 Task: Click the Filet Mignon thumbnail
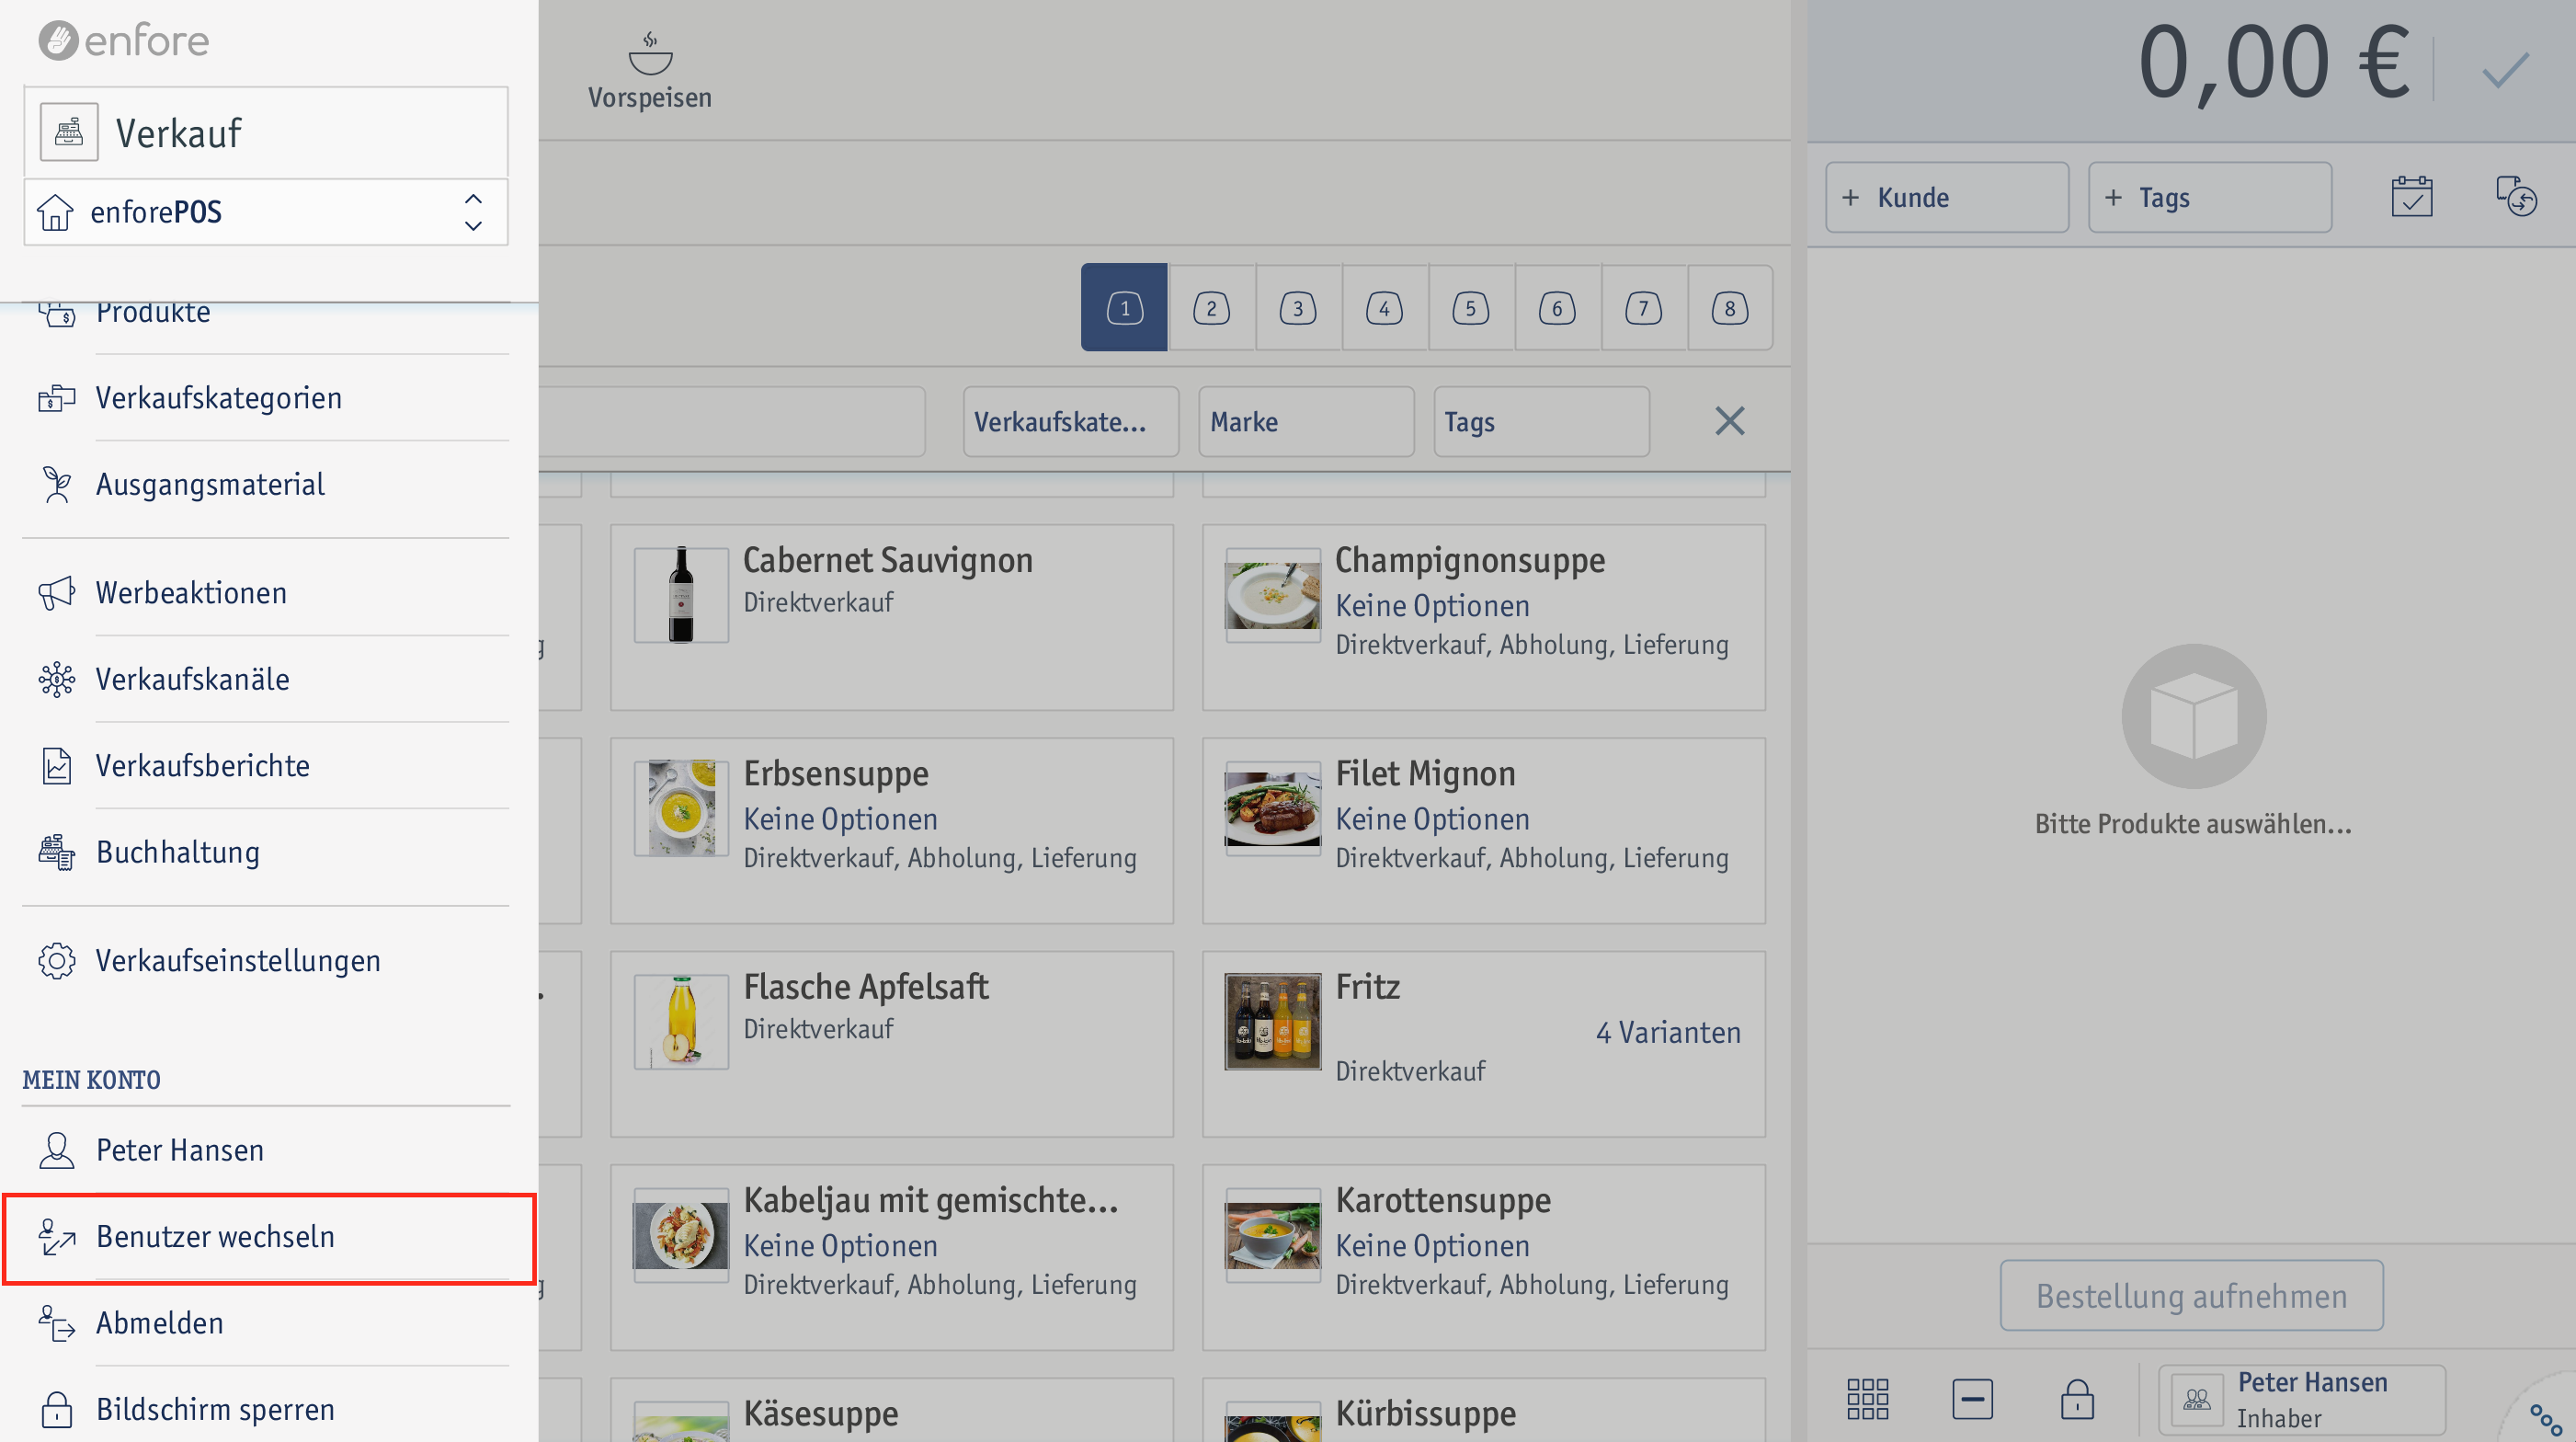[x=1273, y=808]
